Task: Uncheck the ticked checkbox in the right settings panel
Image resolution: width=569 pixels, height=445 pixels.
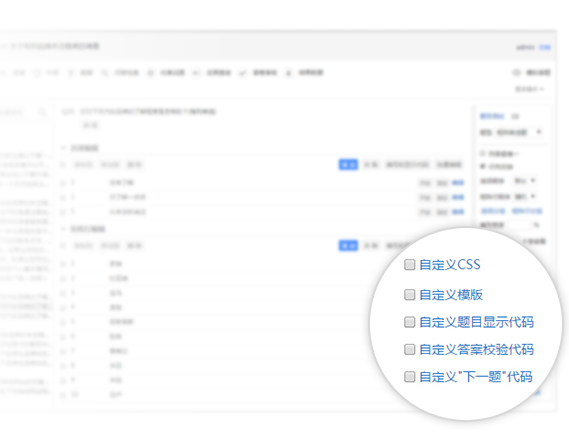Action: [483, 167]
